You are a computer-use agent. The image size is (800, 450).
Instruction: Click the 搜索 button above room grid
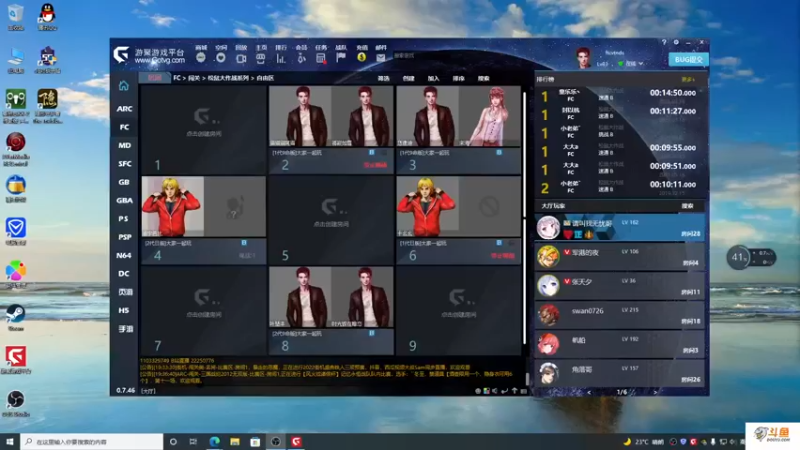point(483,79)
